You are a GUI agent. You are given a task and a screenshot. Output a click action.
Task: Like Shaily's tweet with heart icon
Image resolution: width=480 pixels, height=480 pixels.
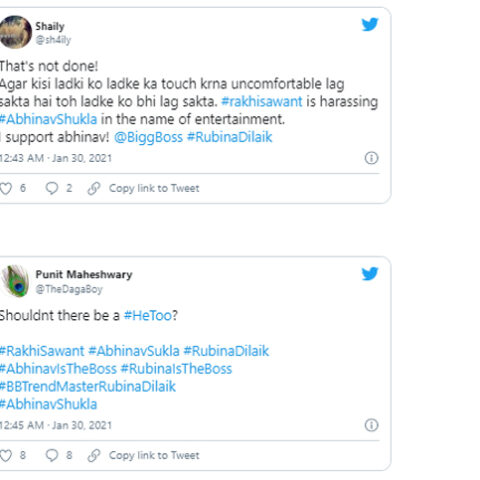[x=6, y=188]
